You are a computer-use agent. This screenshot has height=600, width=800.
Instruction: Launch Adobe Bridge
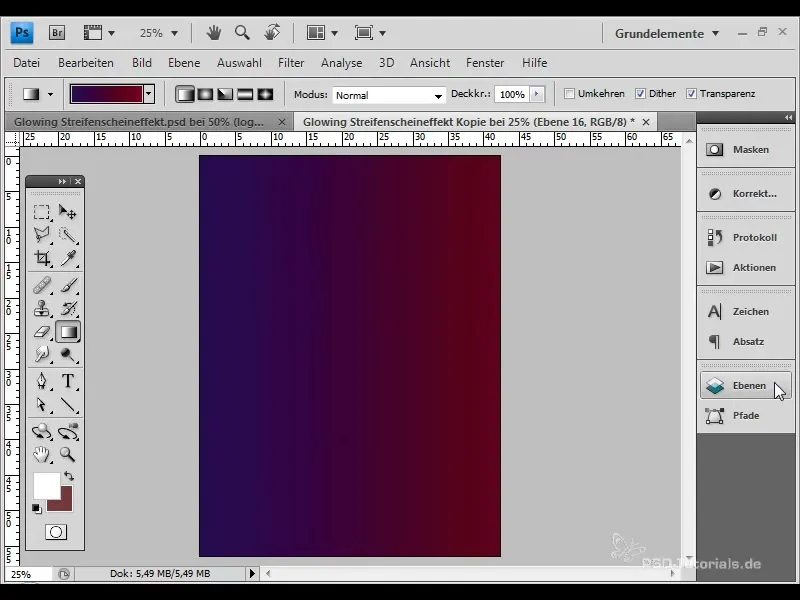coord(57,33)
